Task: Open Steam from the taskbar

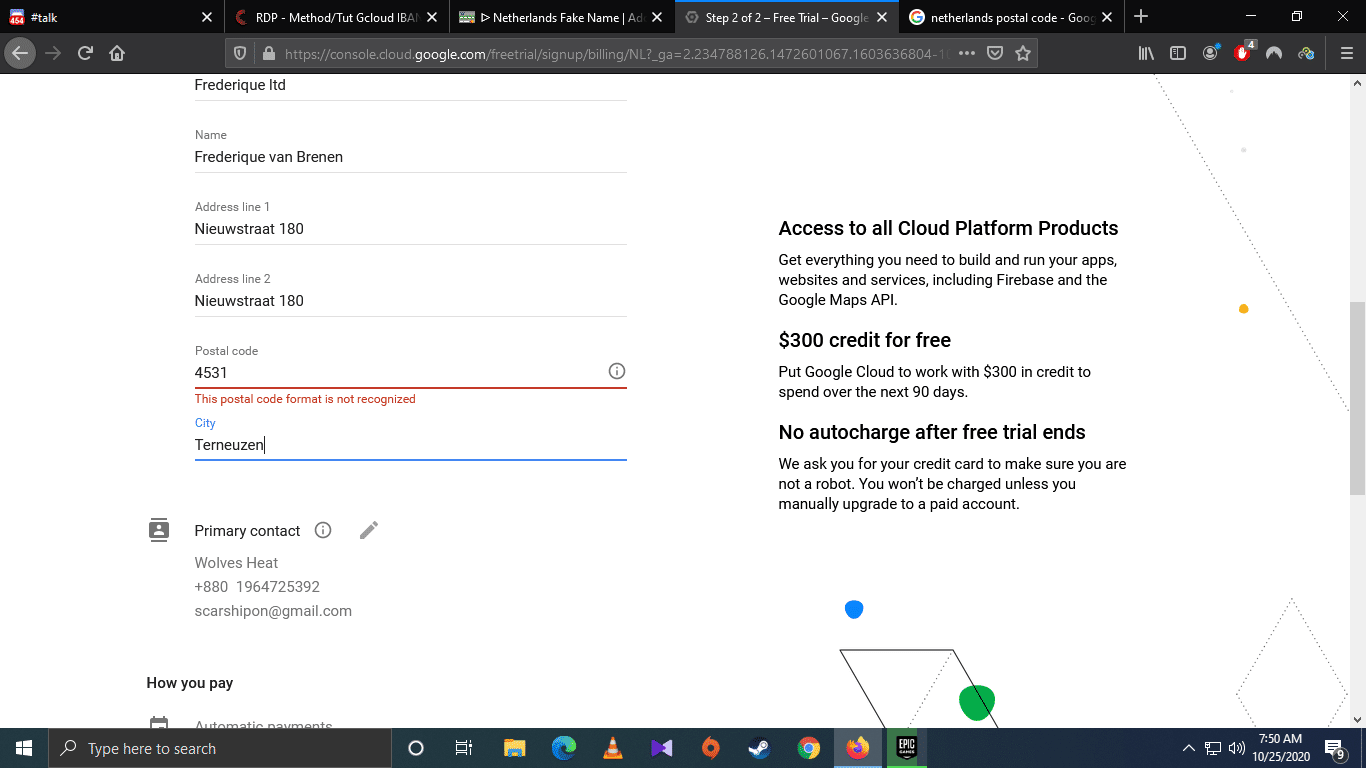Action: pyautogui.click(x=759, y=748)
